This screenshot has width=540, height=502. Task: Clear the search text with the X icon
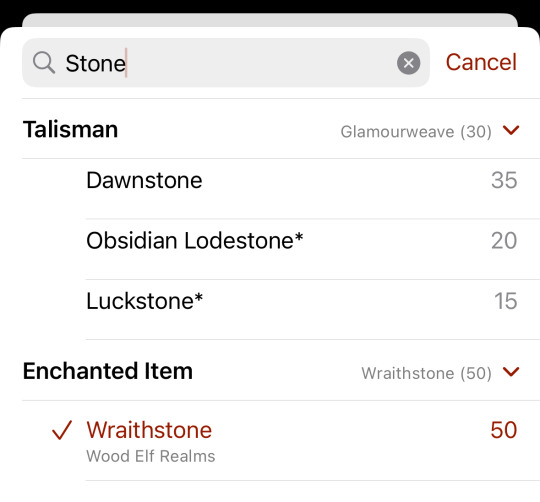(408, 63)
